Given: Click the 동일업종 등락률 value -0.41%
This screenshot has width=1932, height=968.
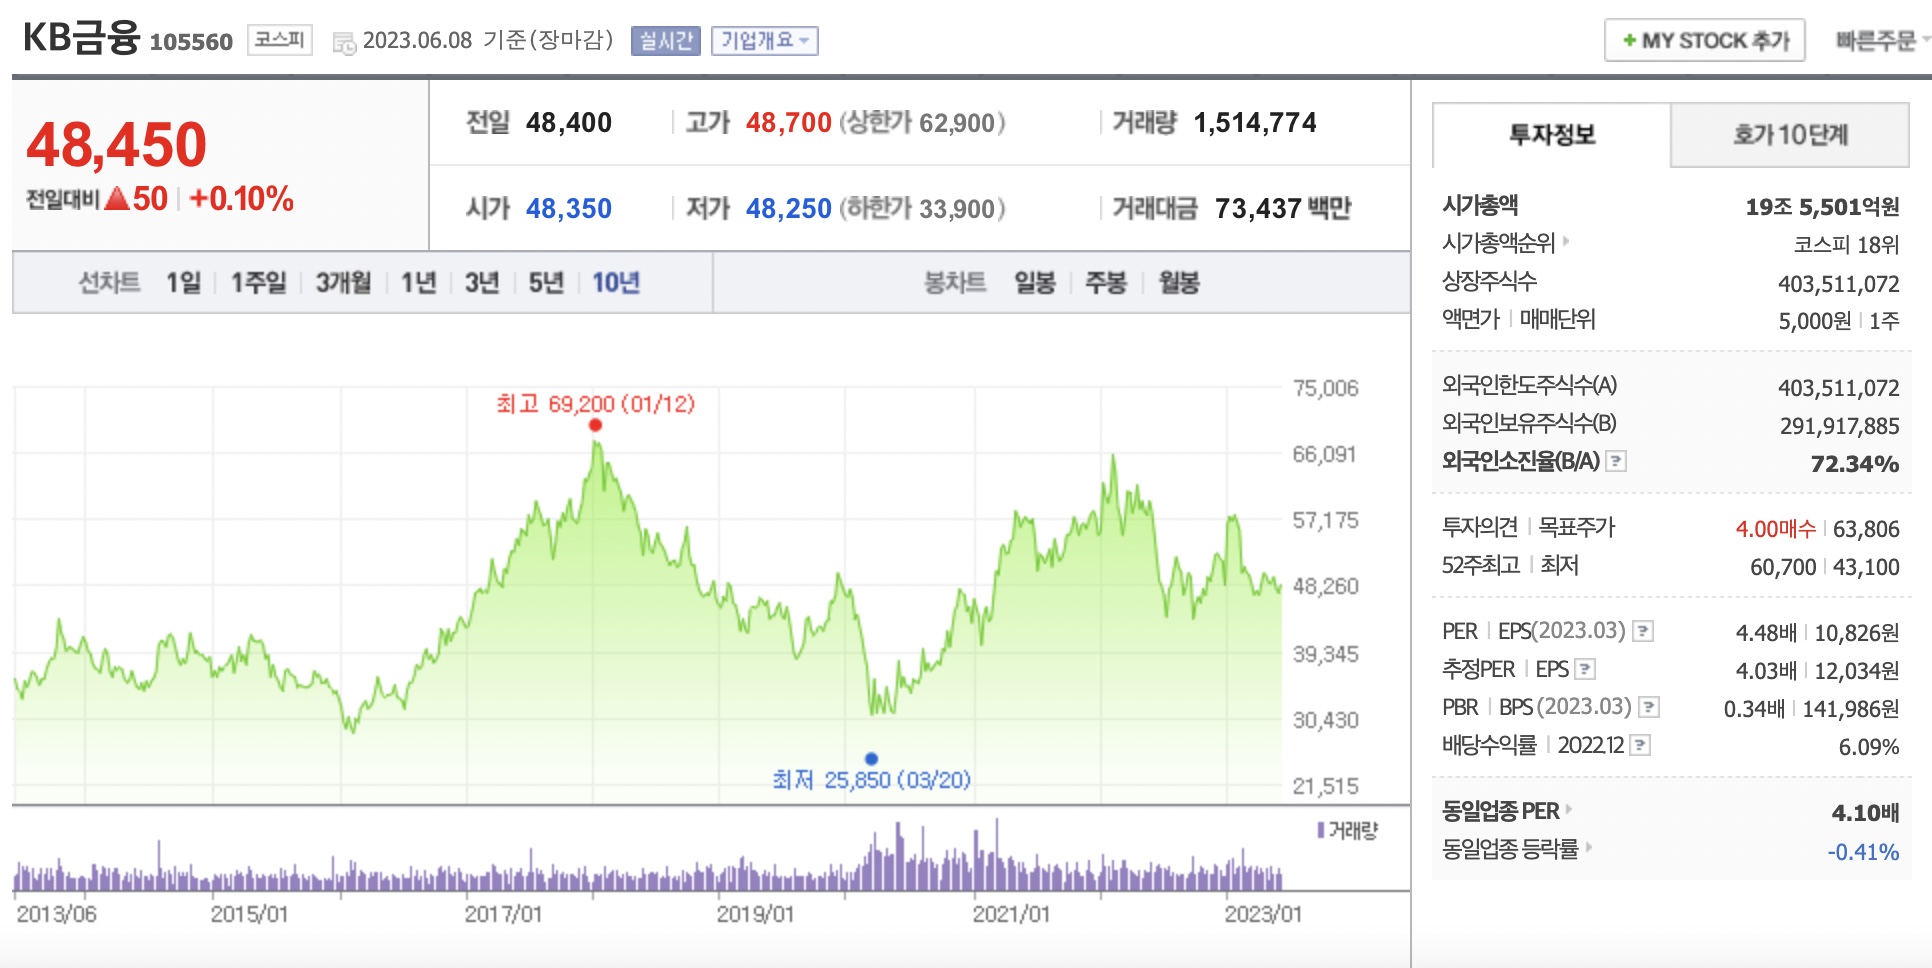Looking at the screenshot, I should click(x=1863, y=852).
